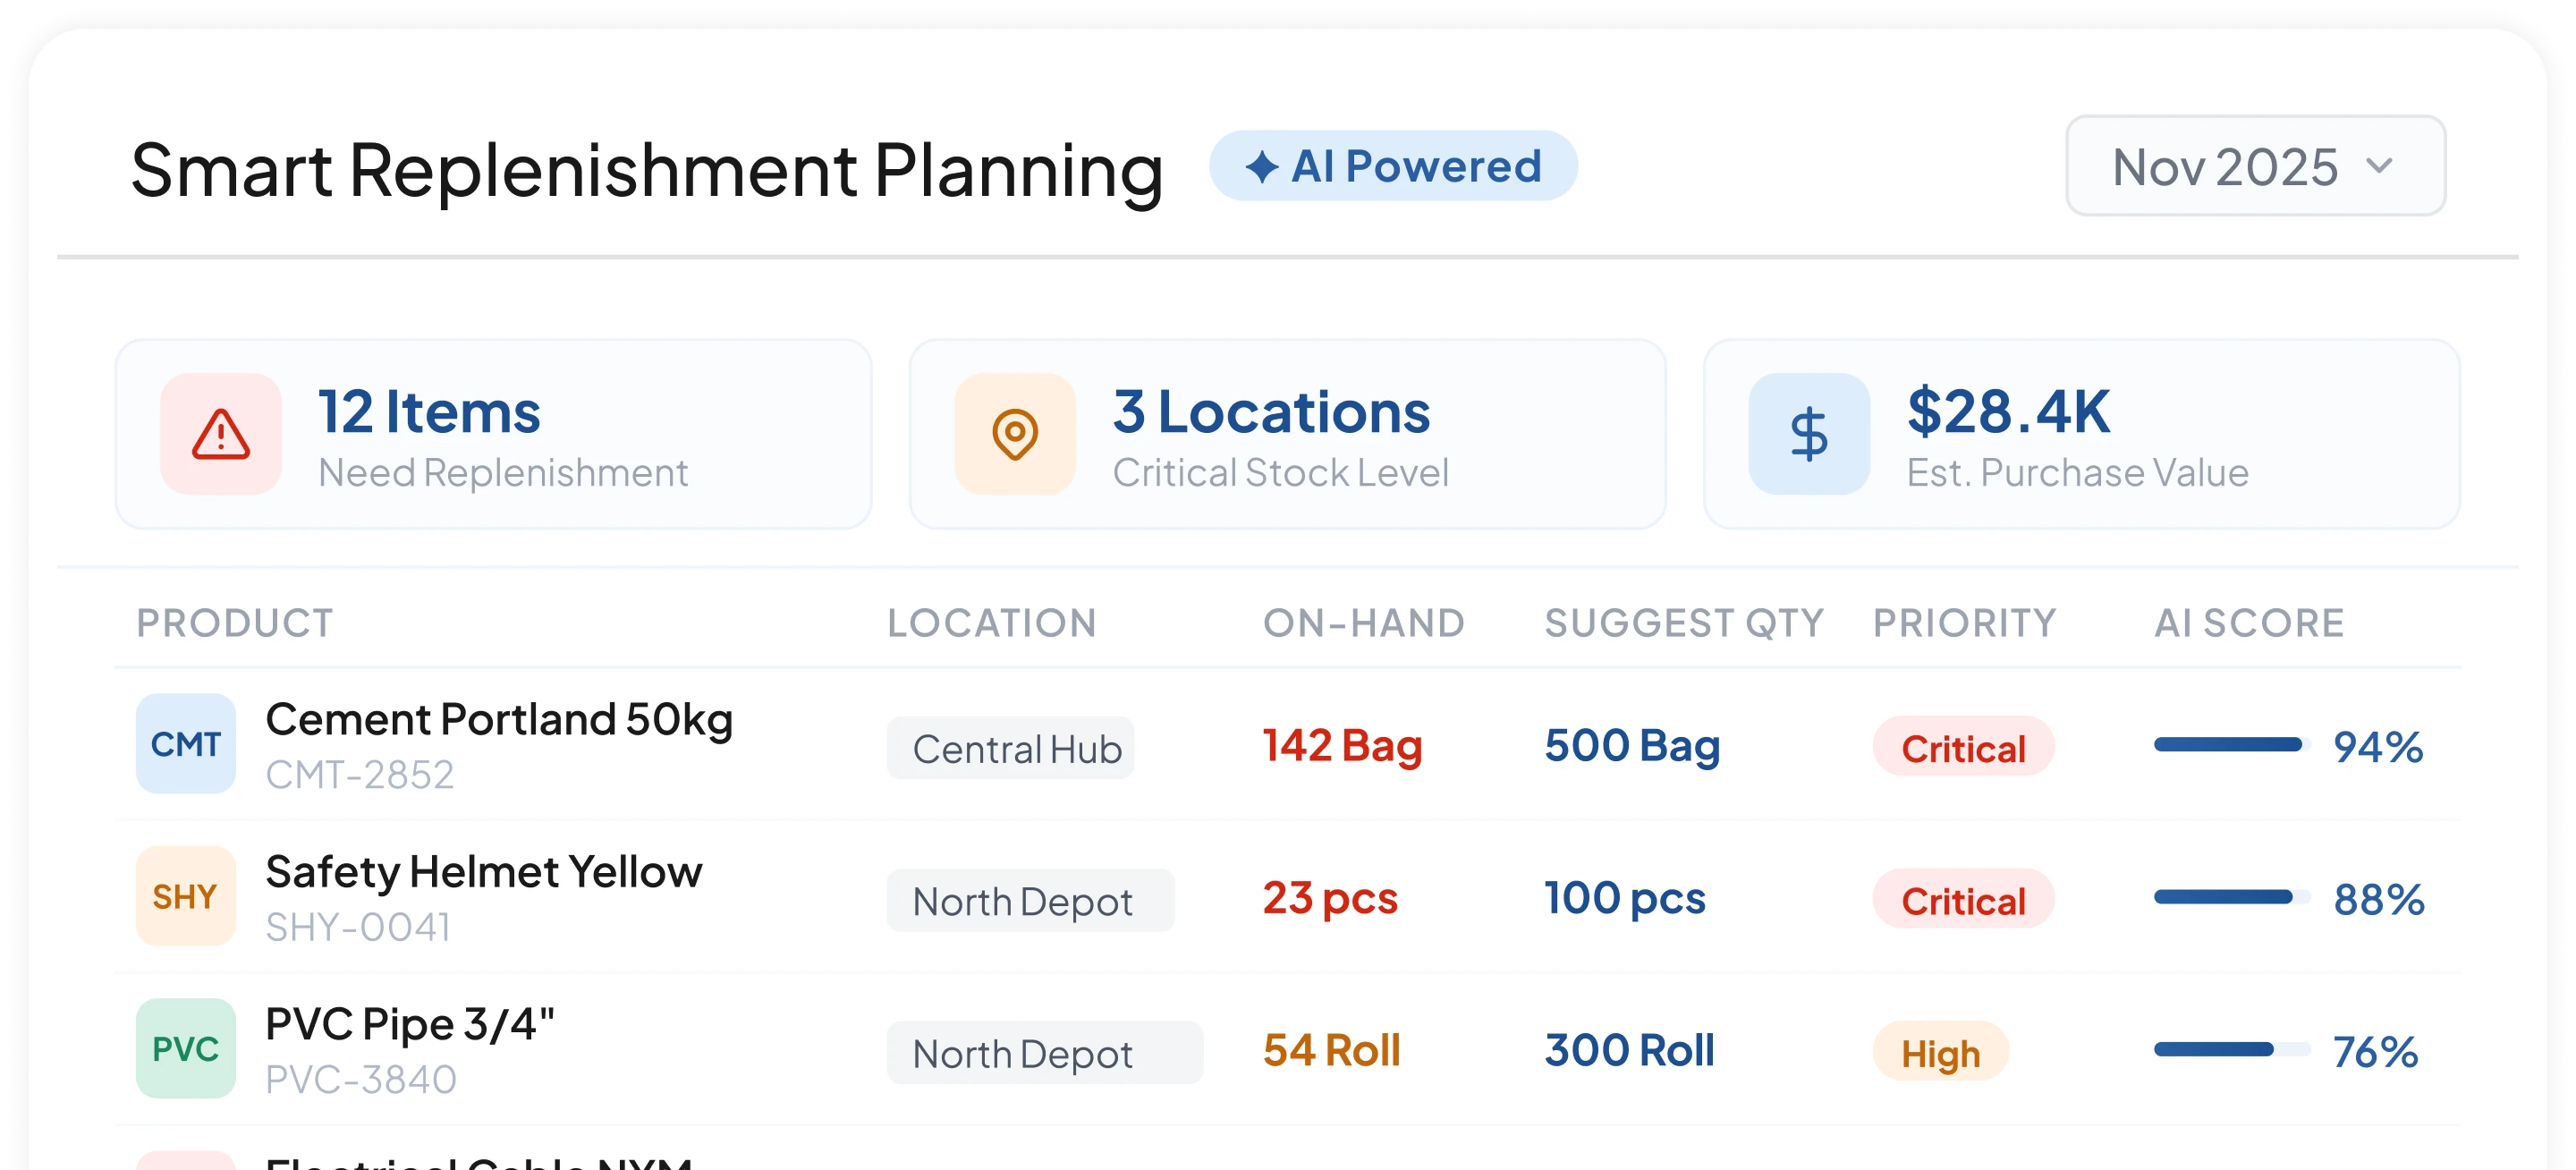Select the Cement Portland 50kg product name
This screenshot has height=1170, width=2576.
pyautogui.click(x=499, y=719)
